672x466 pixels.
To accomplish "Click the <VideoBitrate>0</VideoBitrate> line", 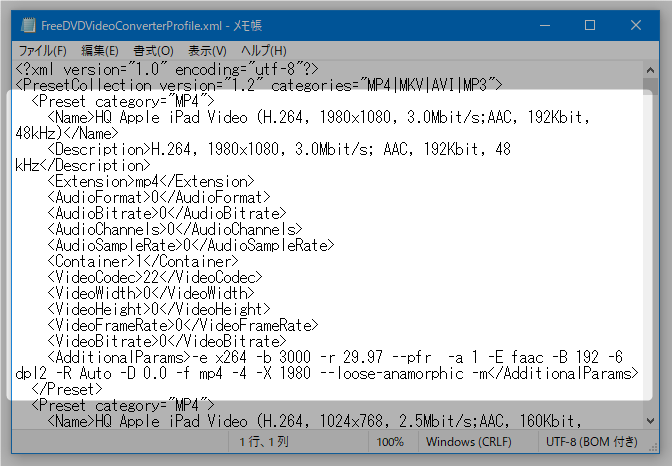I will pos(167,342).
